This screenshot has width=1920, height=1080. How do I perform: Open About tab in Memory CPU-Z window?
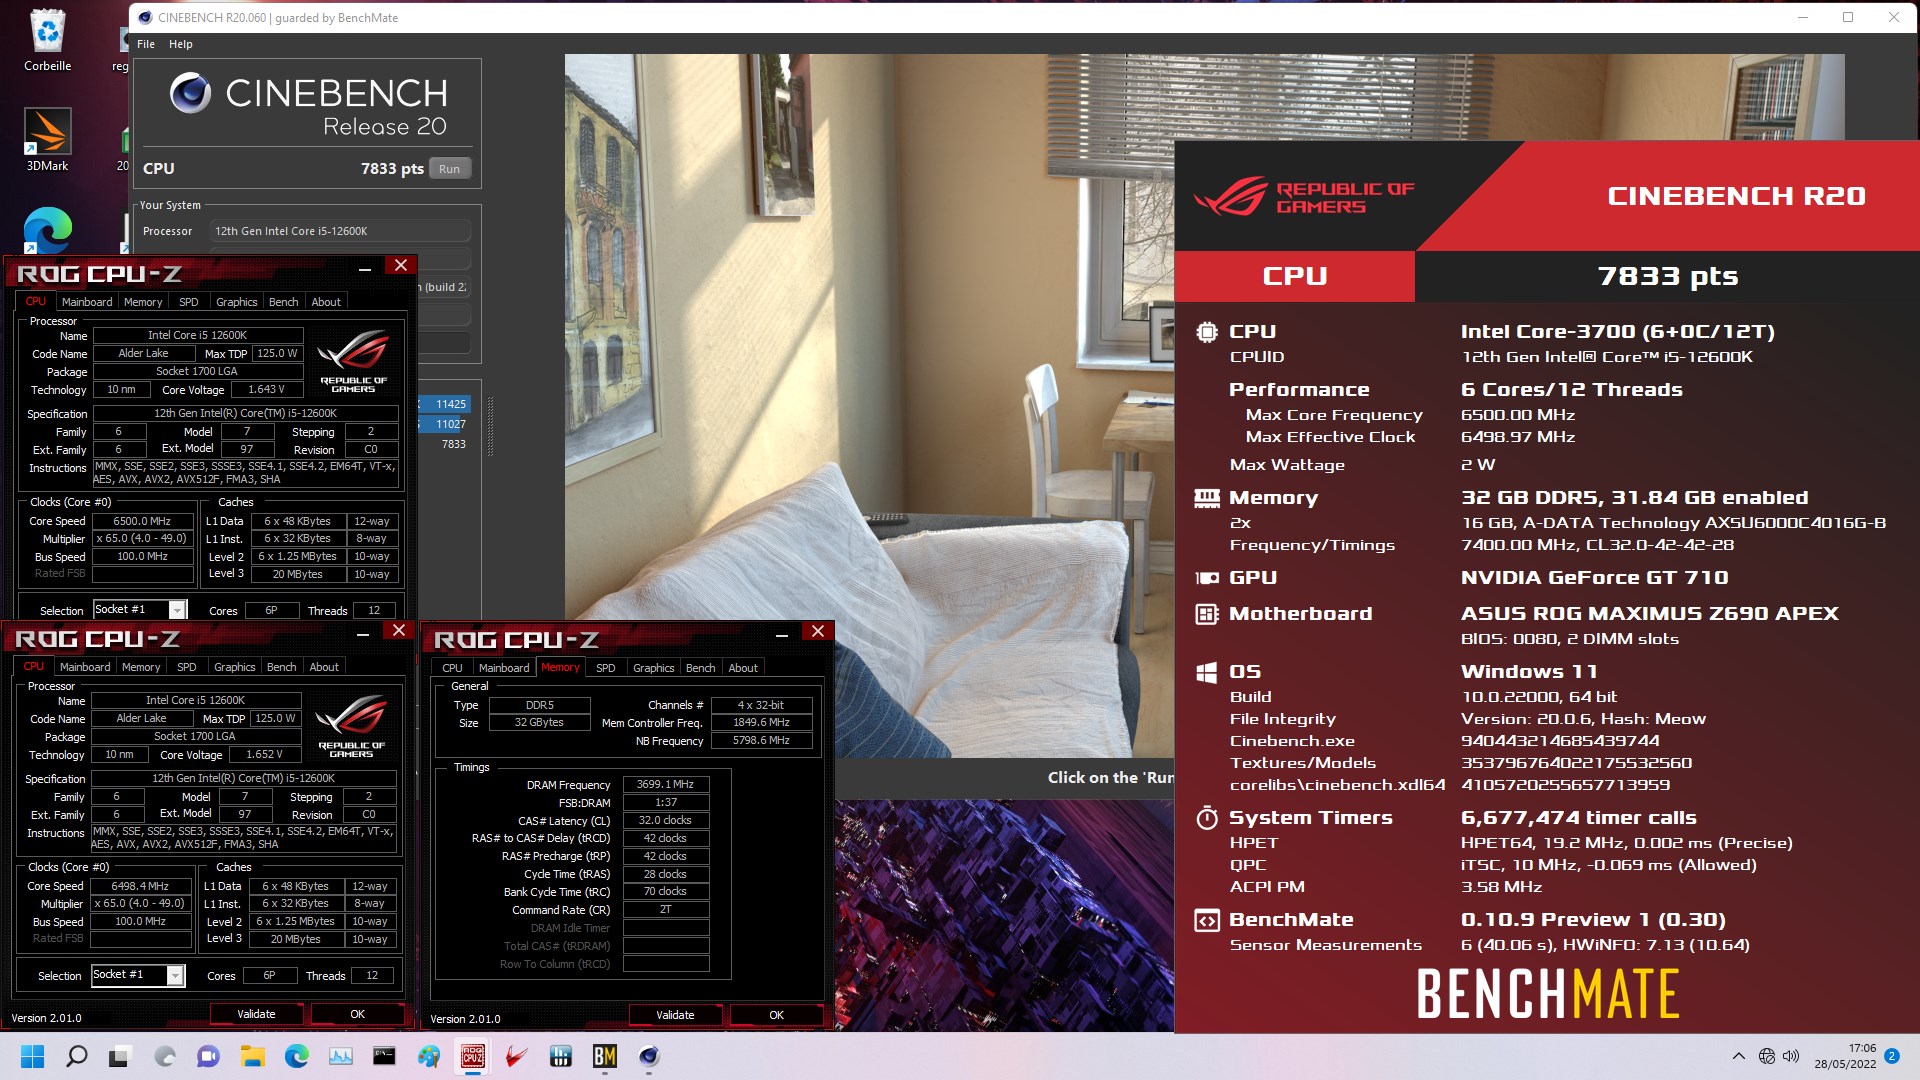point(743,667)
